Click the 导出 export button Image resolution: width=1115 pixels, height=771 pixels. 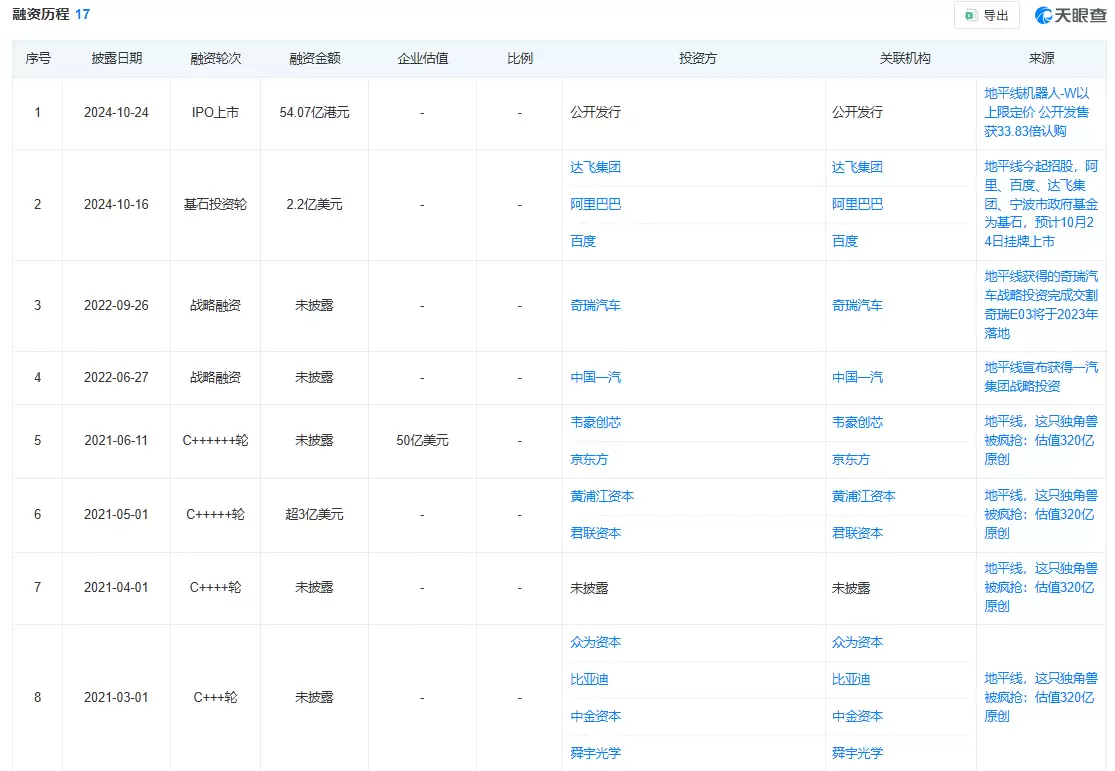click(986, 15)
